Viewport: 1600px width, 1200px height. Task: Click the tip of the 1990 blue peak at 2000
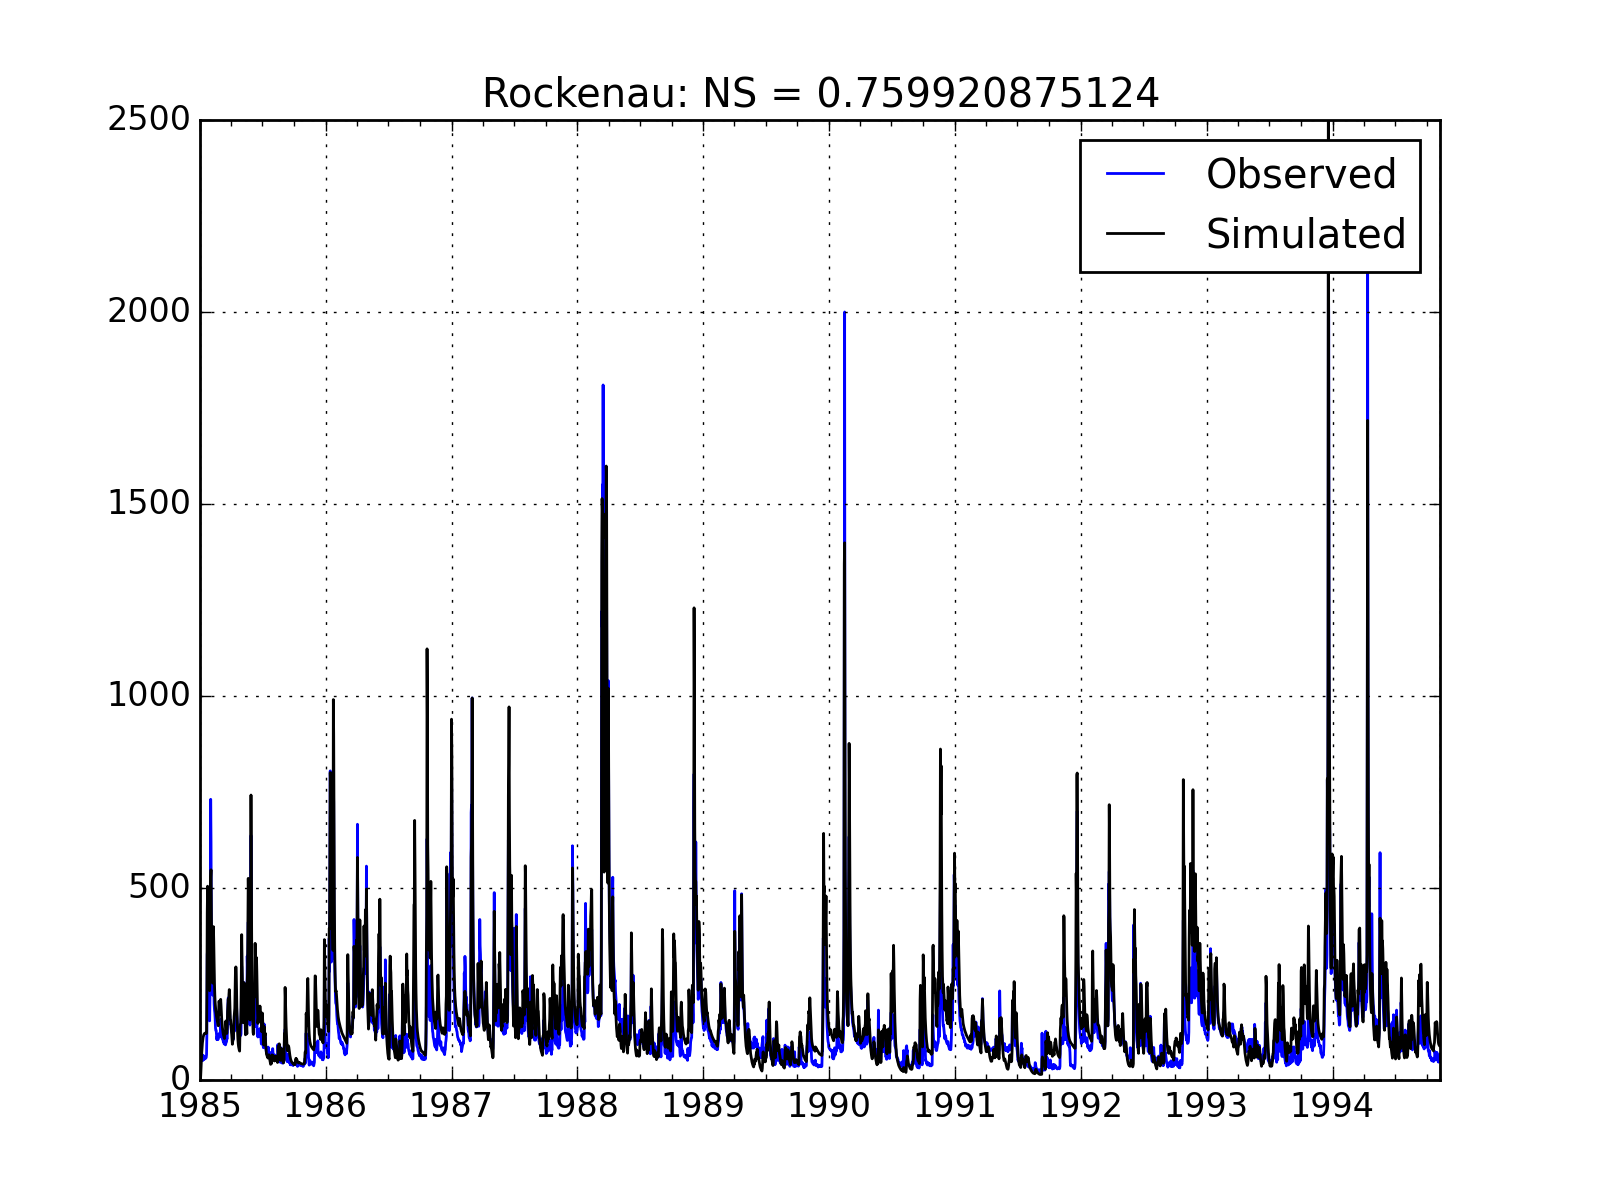(x=844, y=313)
